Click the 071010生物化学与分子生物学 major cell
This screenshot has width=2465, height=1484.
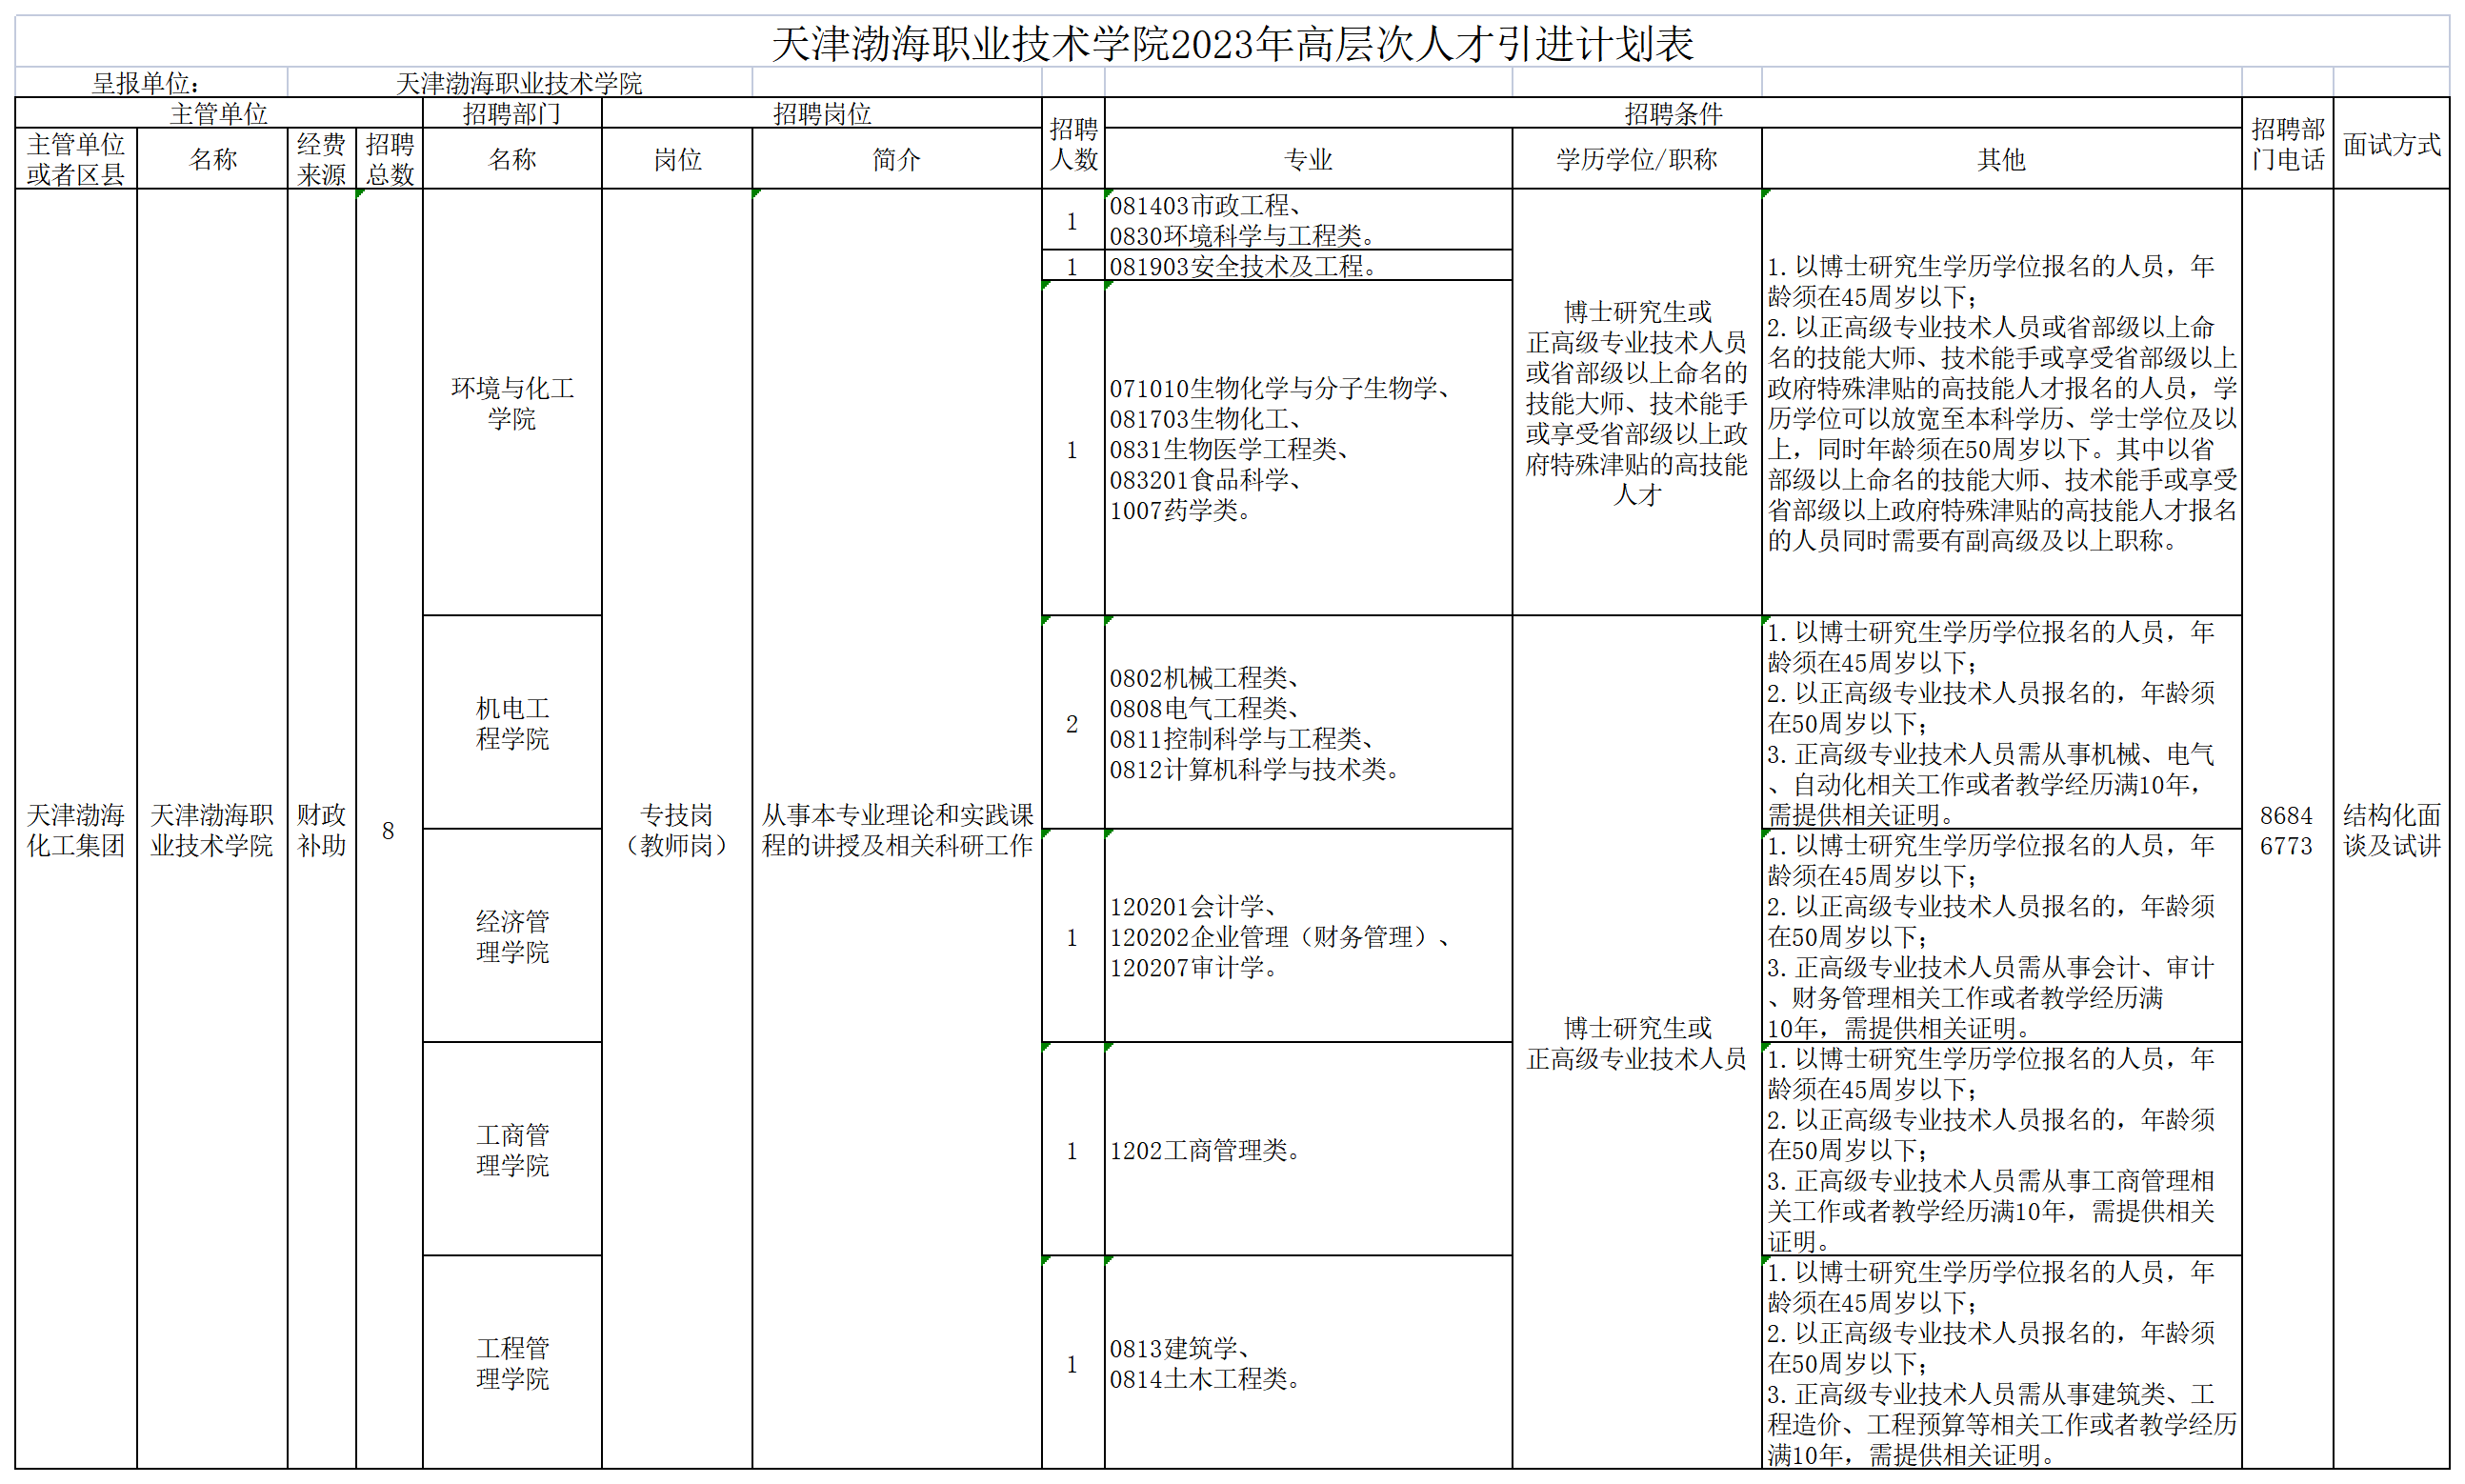click(1309, 448)
